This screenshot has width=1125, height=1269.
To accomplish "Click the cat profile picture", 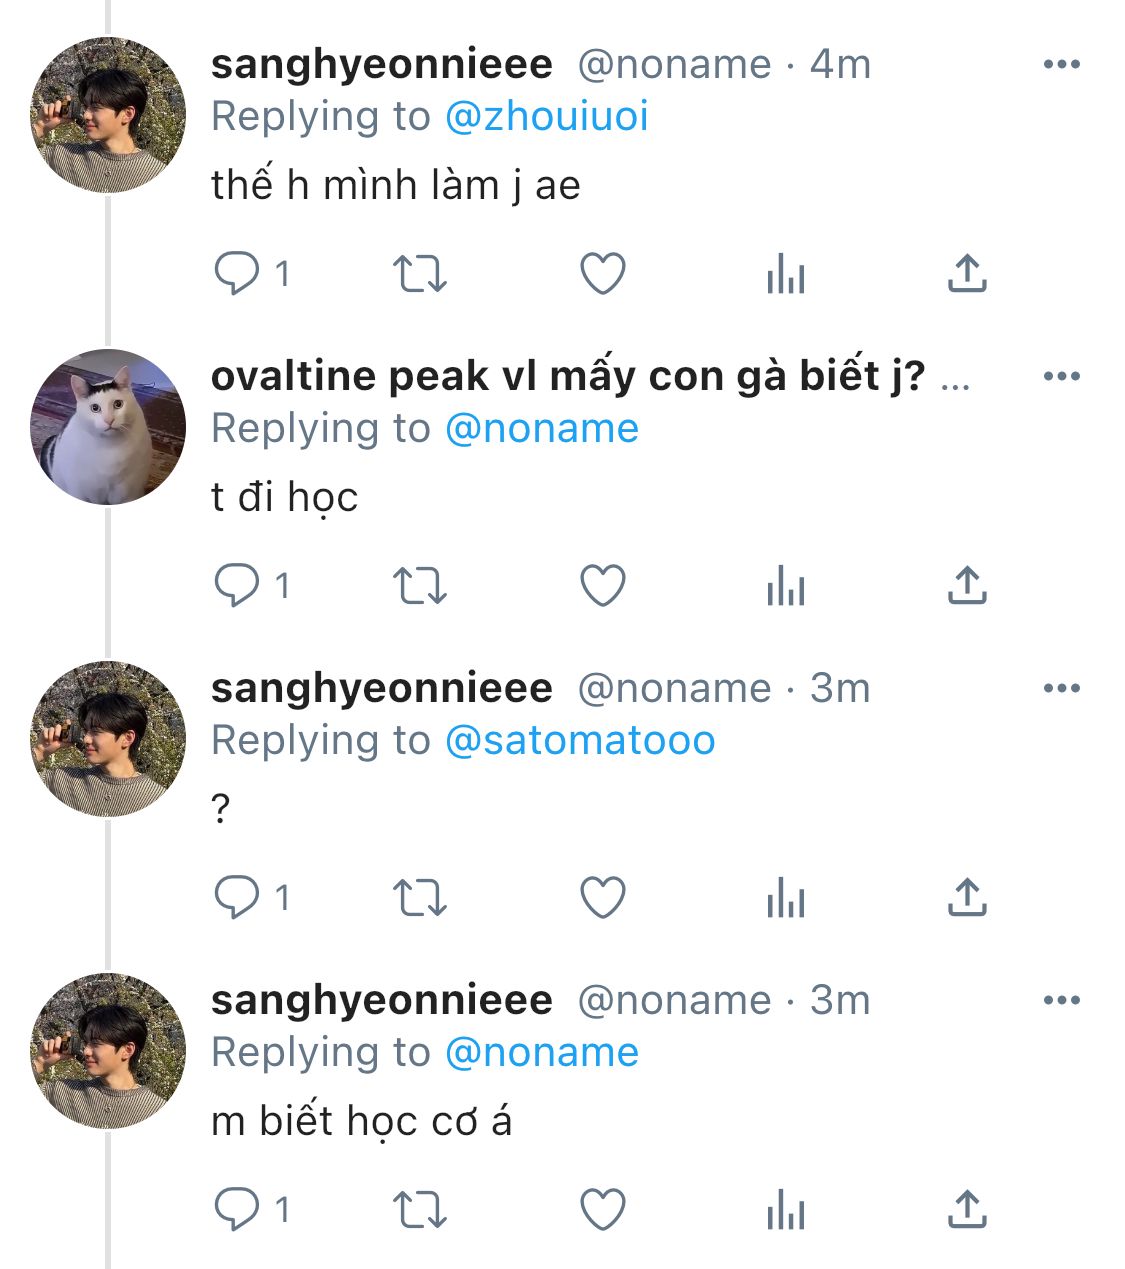I will tap(108, 427).
